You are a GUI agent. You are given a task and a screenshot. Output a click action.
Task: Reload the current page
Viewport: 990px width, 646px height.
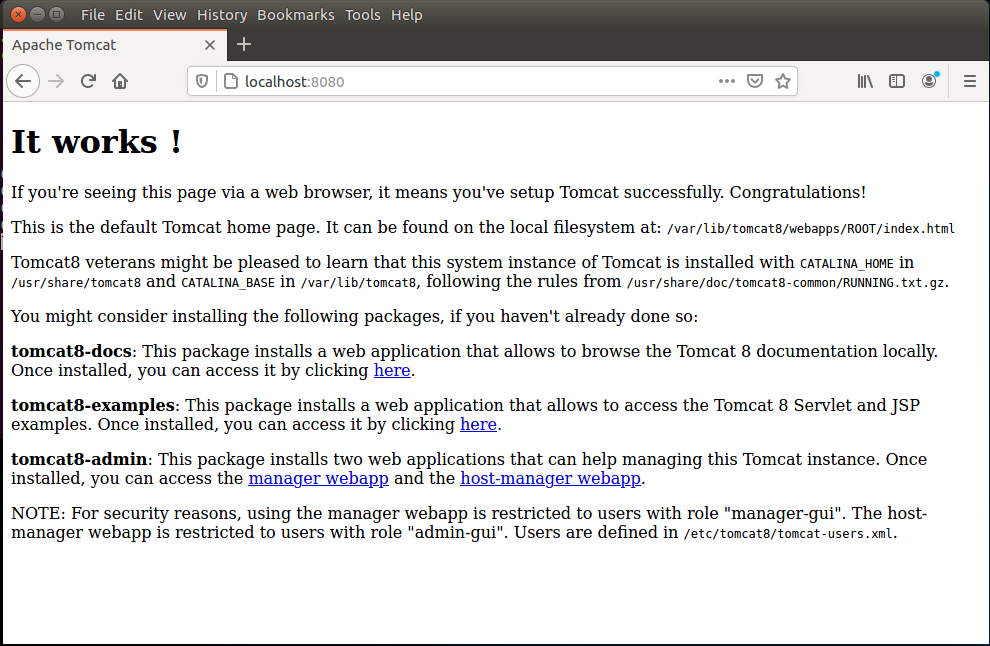pyautogui.click(x=88, y=81)
